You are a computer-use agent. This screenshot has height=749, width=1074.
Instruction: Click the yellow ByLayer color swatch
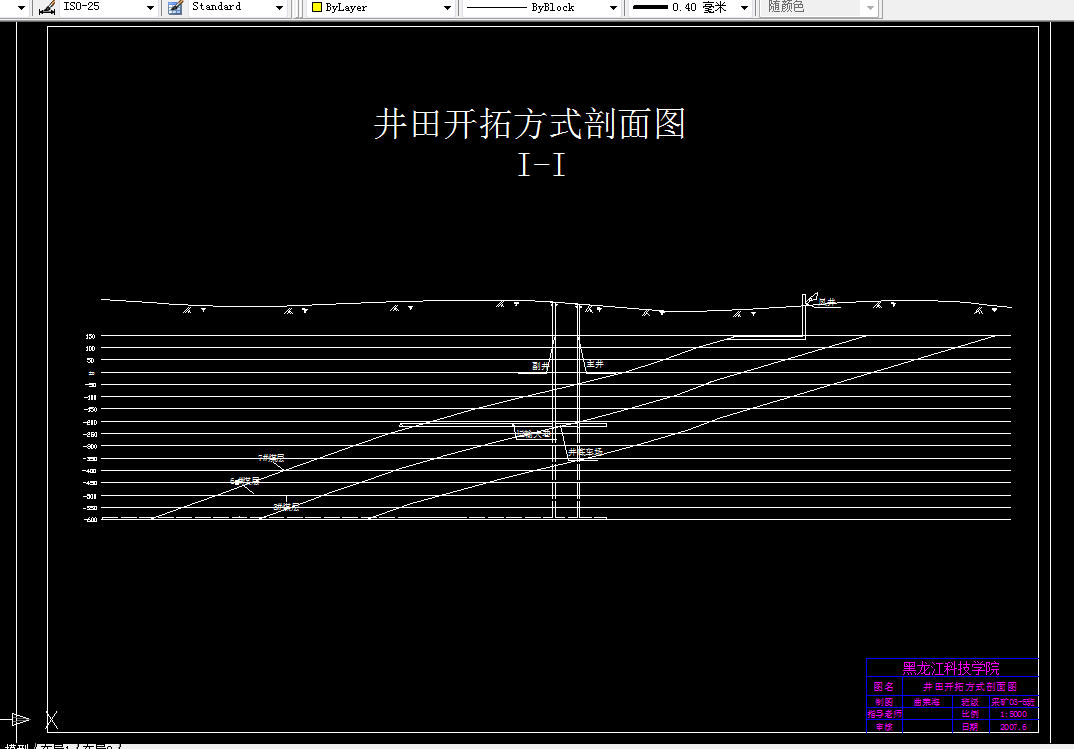point(316,8)
